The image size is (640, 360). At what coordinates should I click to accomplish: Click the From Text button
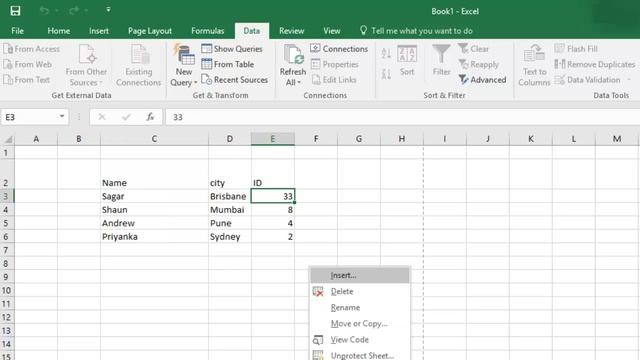pyautogui.click(x=27, y=80)
